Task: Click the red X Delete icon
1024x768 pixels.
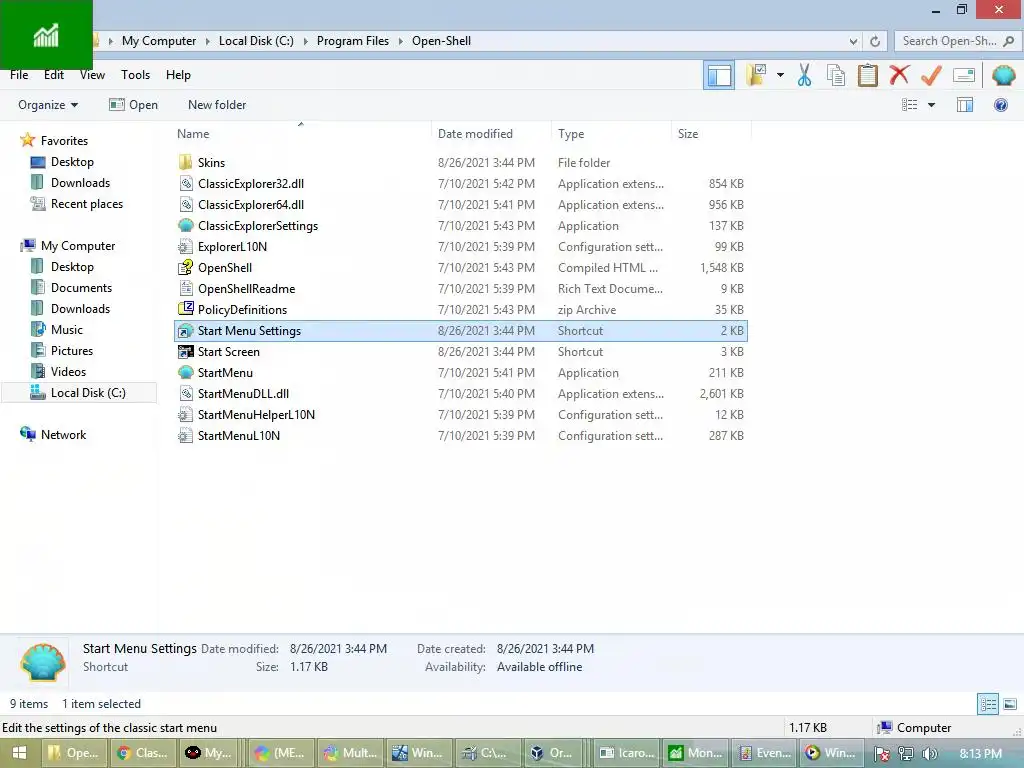Action: (x=899, y=75)
